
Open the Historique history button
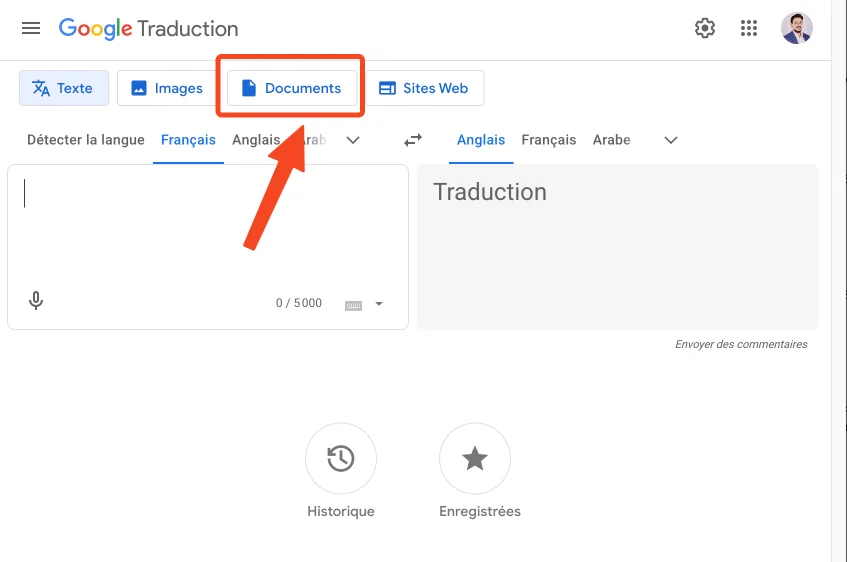click(341, 458)
